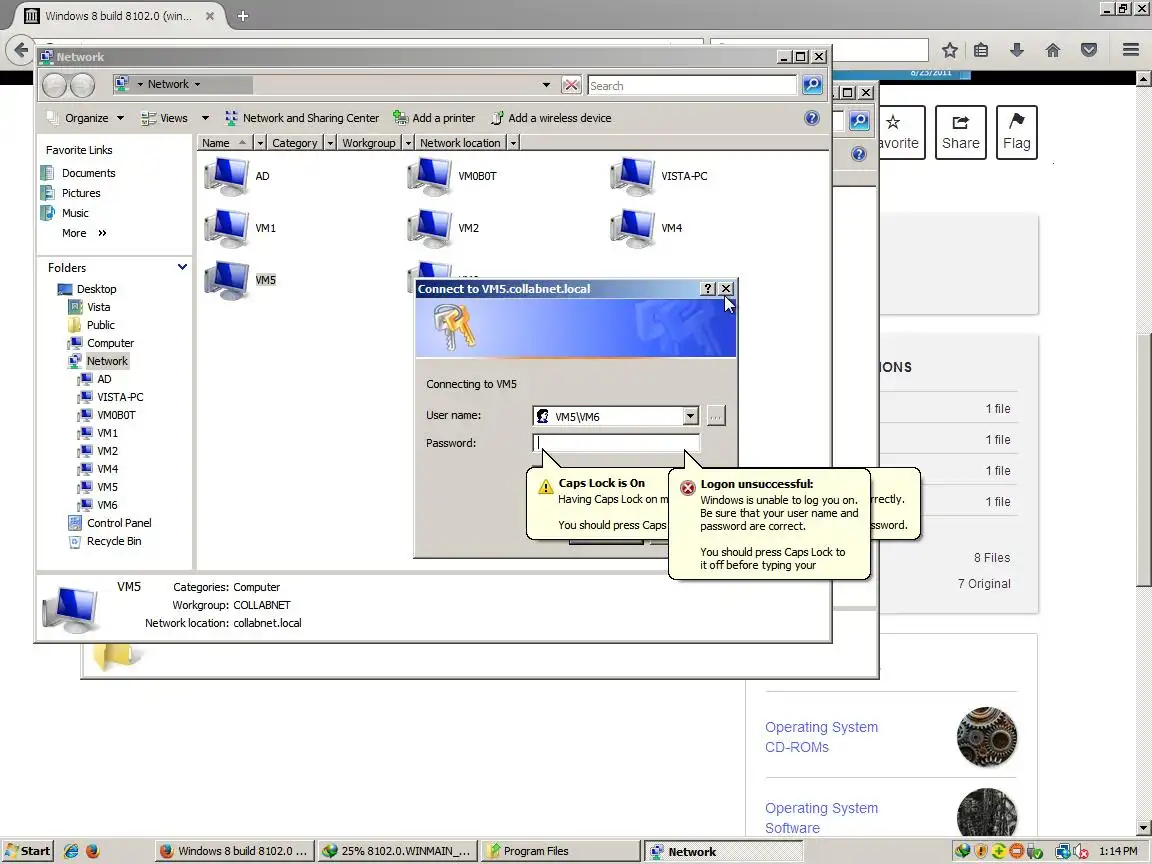Click the Network window Search box

[692, 85]
